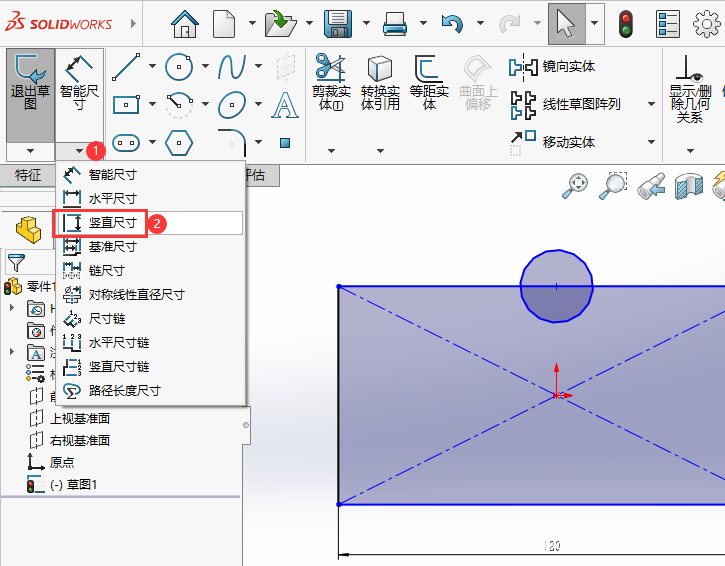Click the filter funnel in feature tree

(x=16, y=263)
